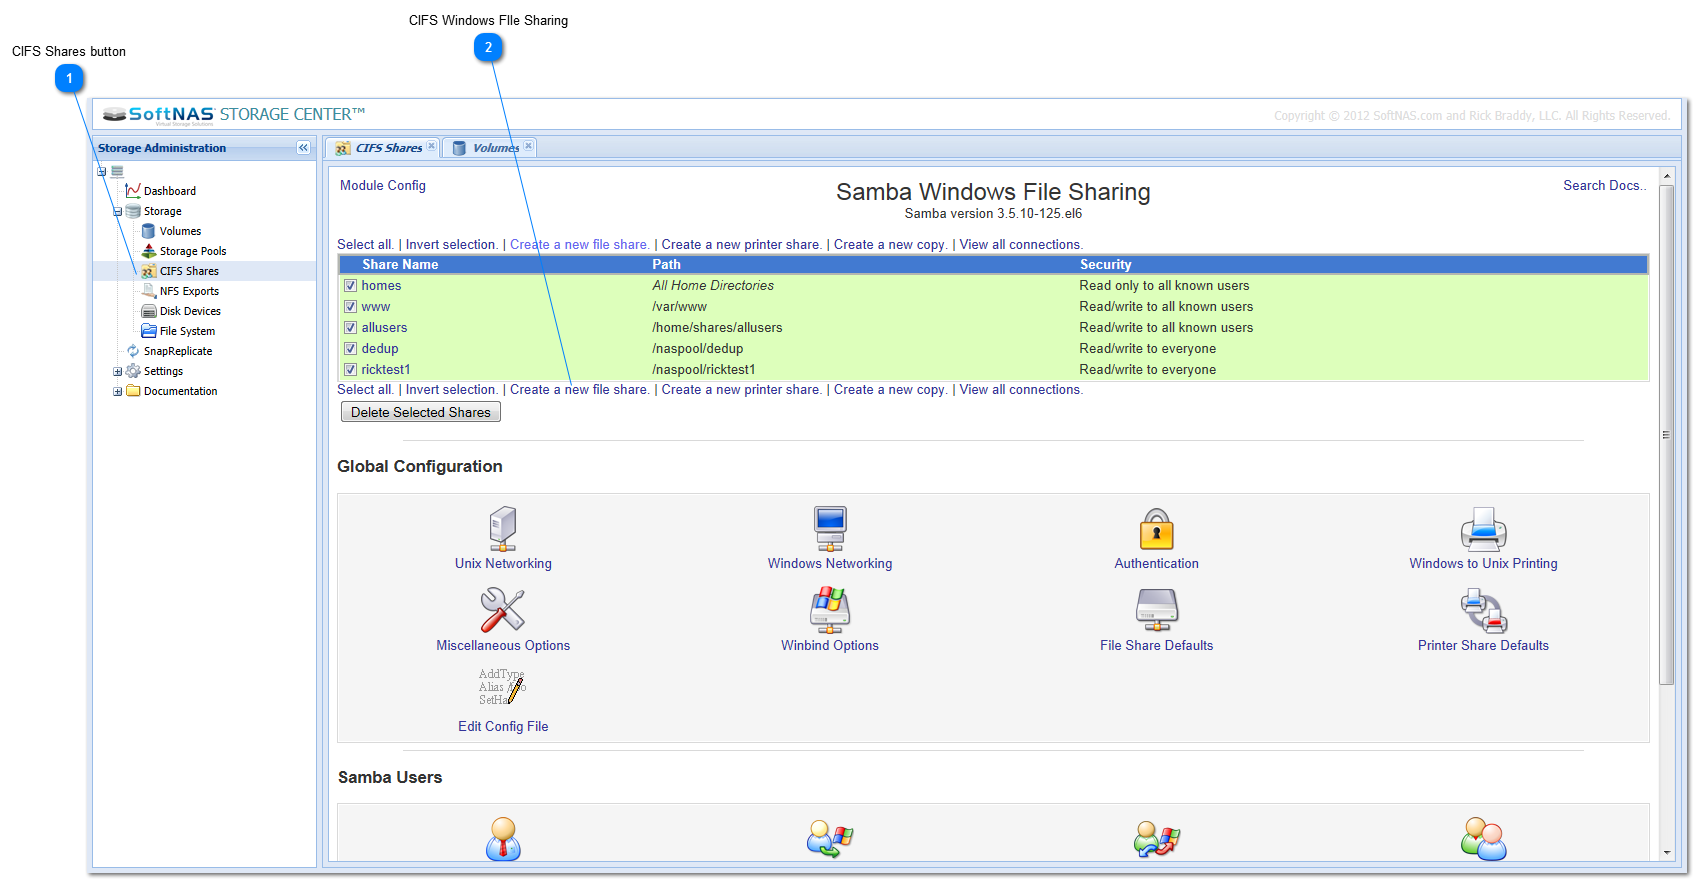Viewport: 1695px width, 881px height.
Task: Open Miscellaneous Options tools icon
Action: coord(503,610)
